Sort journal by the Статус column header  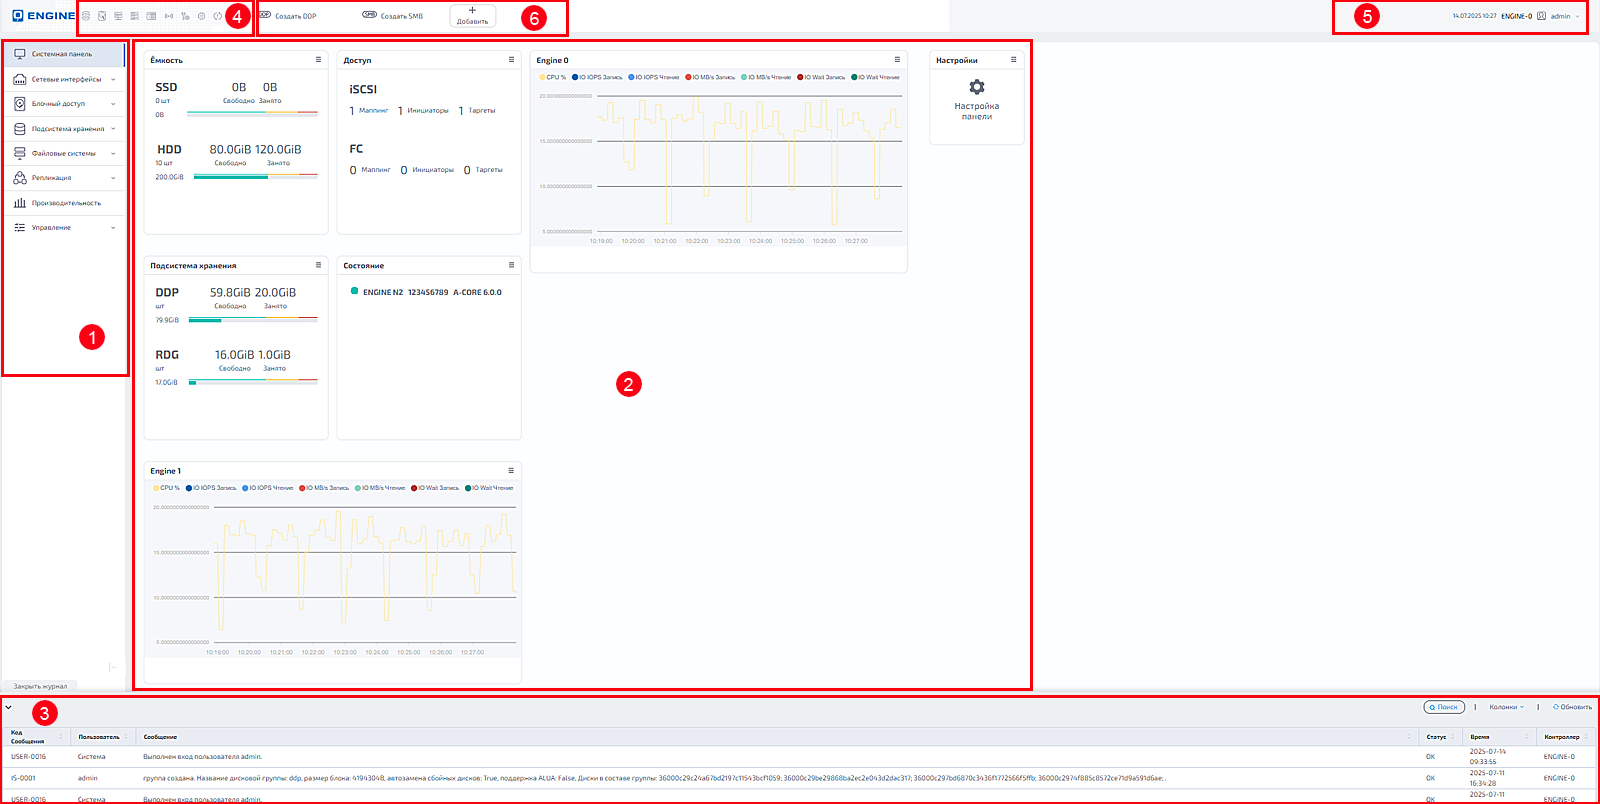(x=1440, y=737)
